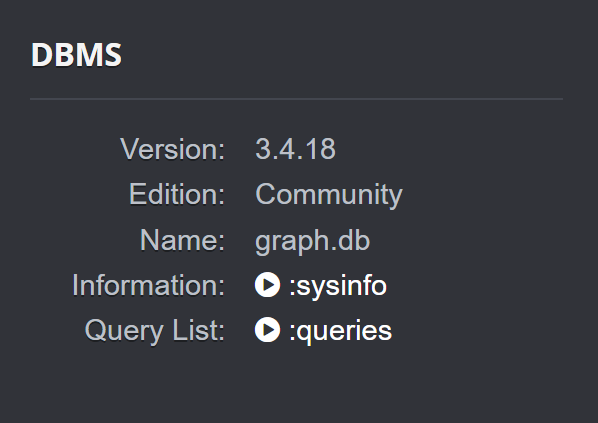Select the graph.db database name
This screenshot has height=423, width=598.
312,242
